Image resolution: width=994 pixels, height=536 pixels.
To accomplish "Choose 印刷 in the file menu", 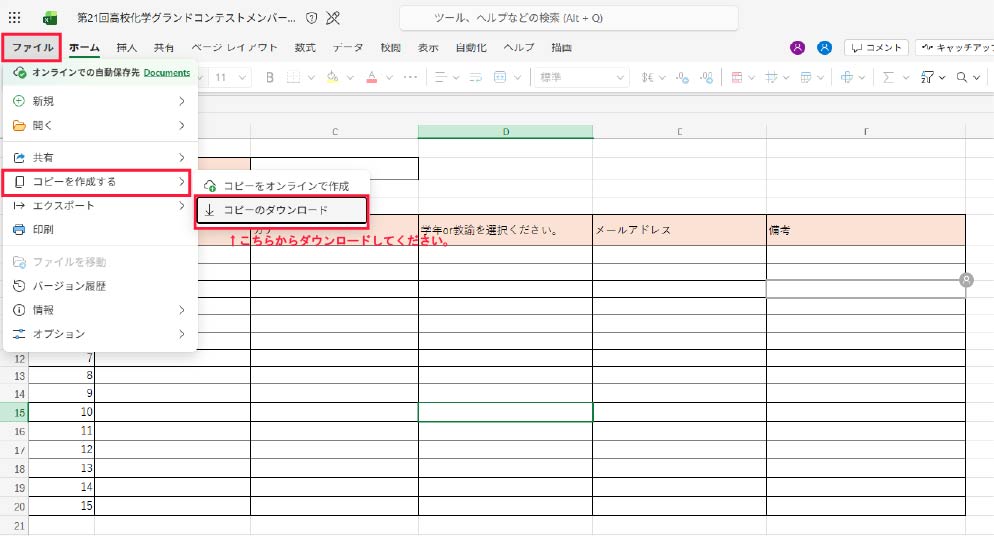I will (100, 229).
